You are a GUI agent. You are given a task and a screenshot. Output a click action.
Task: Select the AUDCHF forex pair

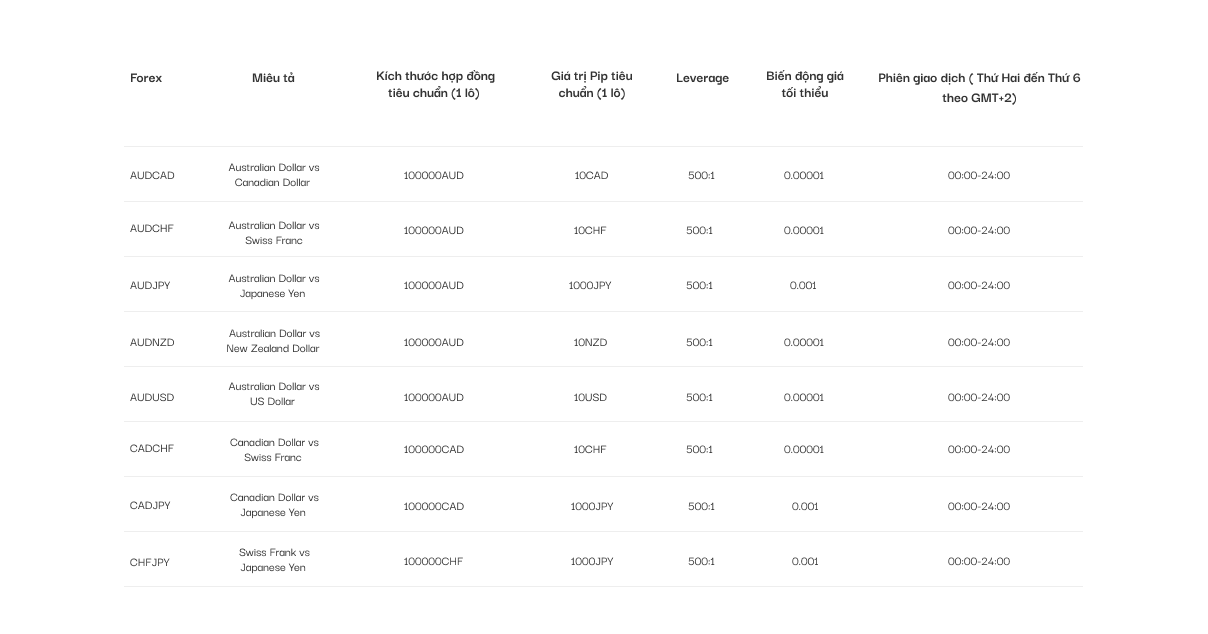(152, 229)
